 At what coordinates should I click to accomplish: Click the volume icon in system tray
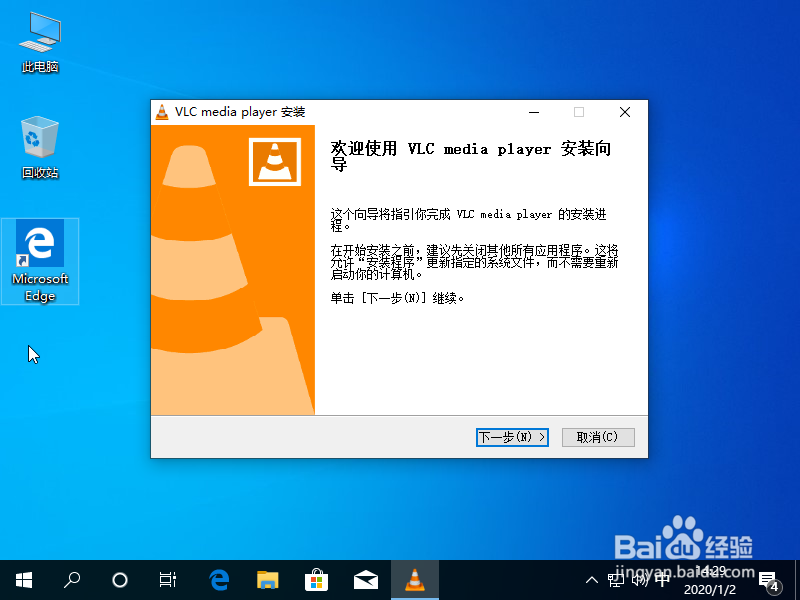pos(639,580)
